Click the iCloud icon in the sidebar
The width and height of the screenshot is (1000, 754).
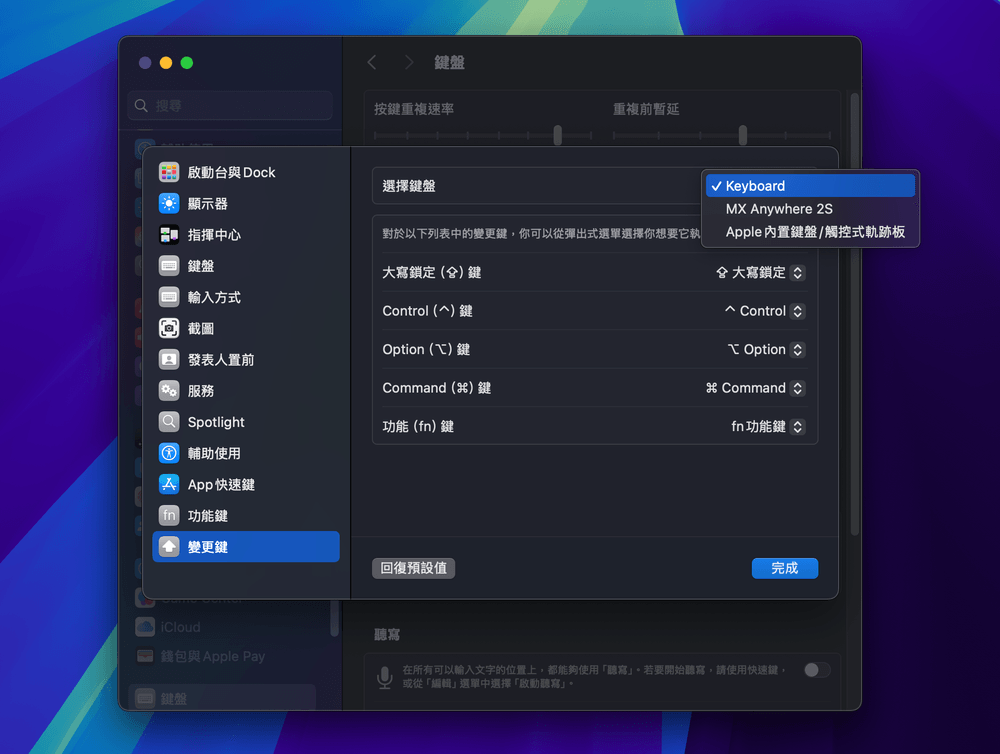click(145, 627)
